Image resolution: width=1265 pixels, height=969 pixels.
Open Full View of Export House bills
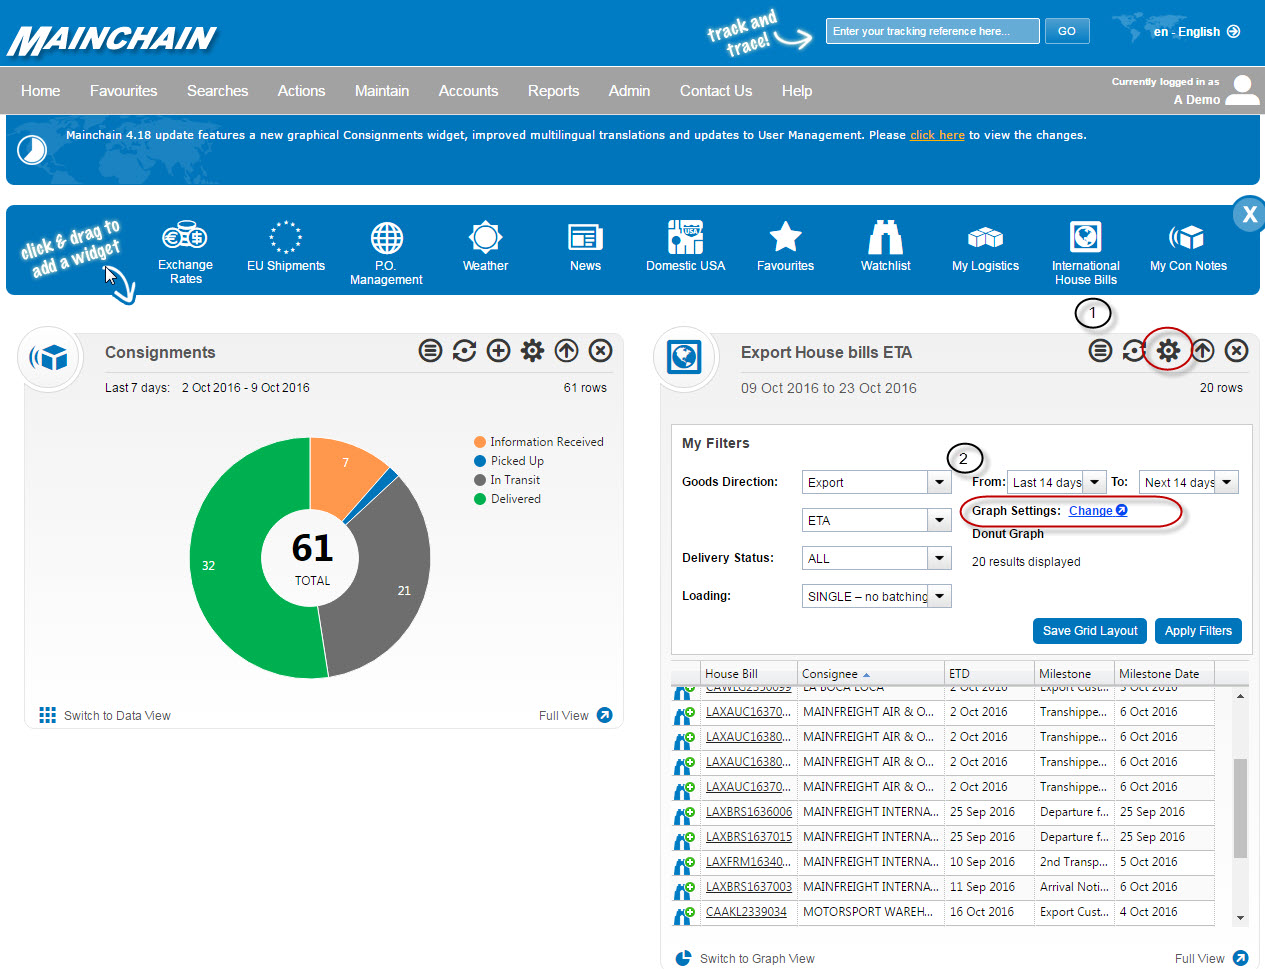(x=1211, y=958)
